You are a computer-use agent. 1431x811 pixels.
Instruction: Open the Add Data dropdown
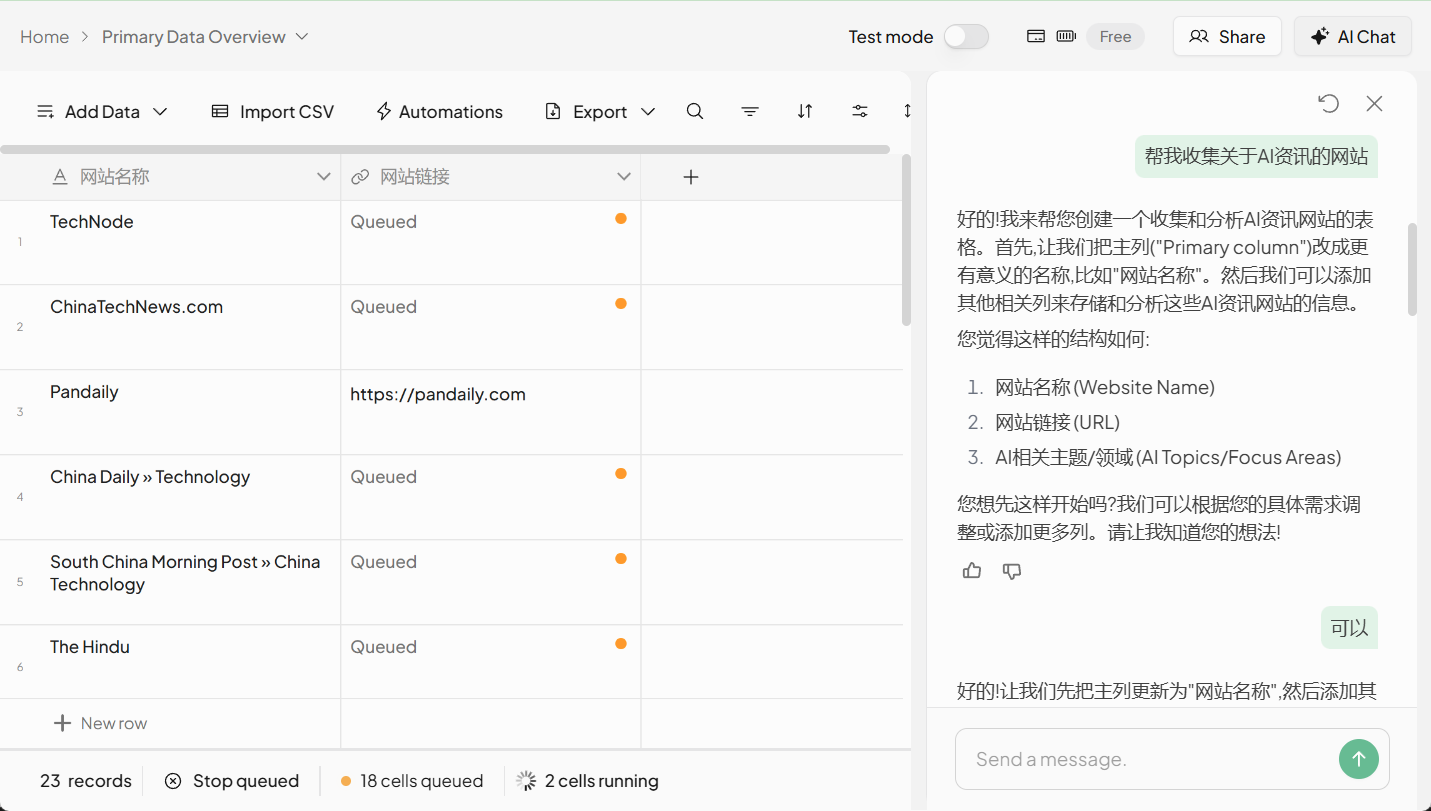tap(102, 112)
